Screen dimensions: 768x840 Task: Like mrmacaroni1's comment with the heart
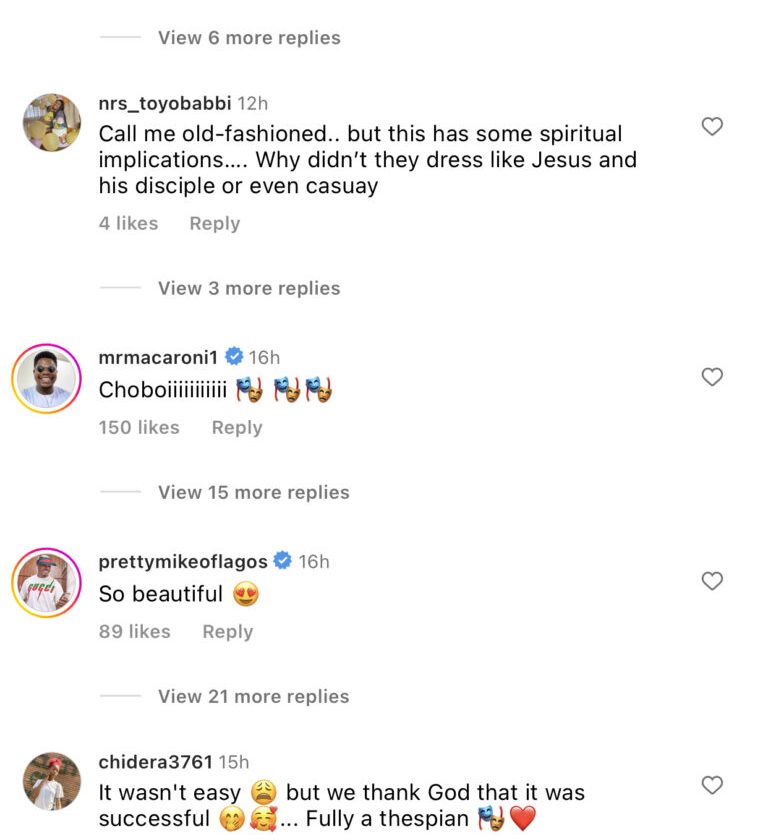[x=712, y=377]
